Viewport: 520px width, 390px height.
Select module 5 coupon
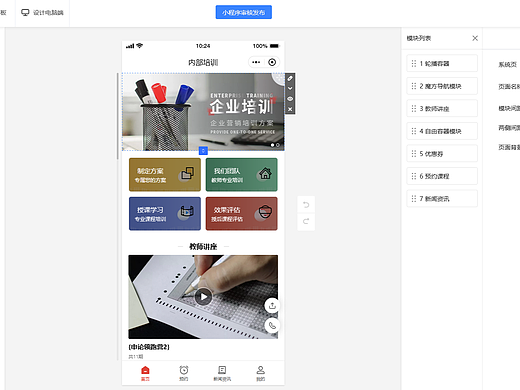(x=442, y=154)
